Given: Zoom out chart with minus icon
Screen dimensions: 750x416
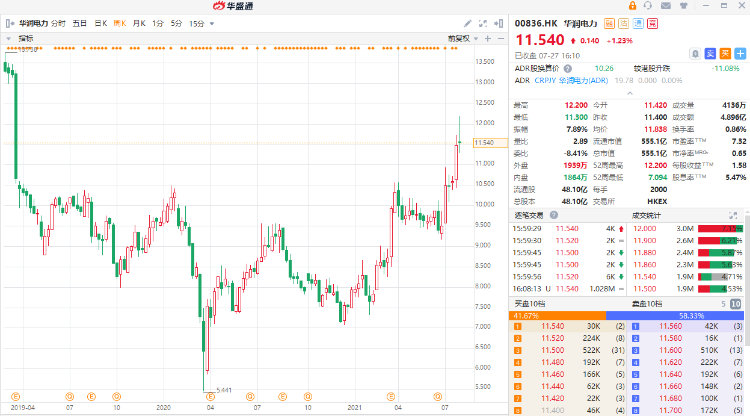Looking at the screenshot, I should 501,38.
